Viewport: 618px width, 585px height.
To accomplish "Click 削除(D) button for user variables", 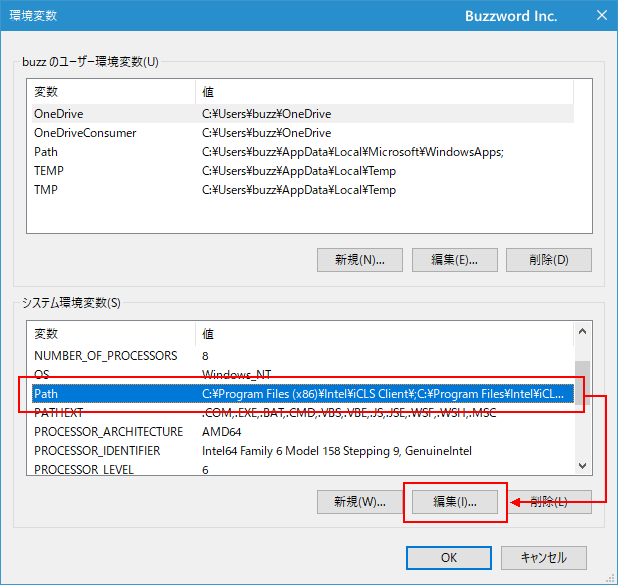I will [549, 260].
